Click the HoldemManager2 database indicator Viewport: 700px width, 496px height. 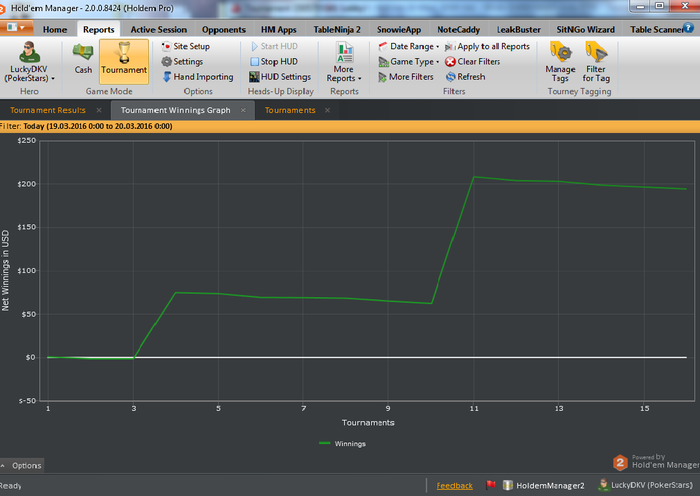543,485
